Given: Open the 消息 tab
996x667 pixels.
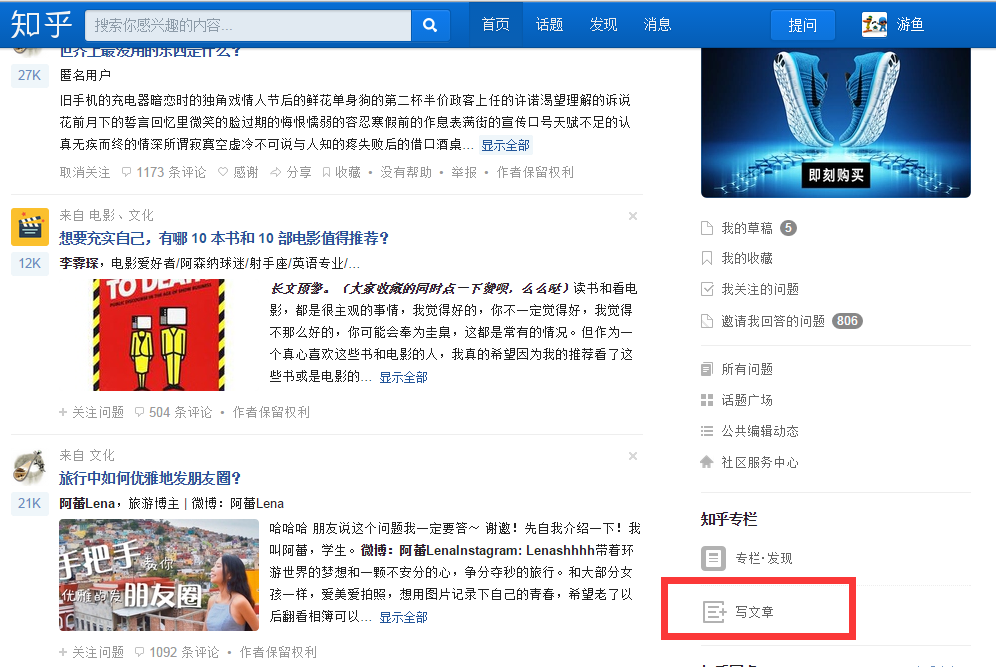Looking at the screenshot, I should click(657, 25).
